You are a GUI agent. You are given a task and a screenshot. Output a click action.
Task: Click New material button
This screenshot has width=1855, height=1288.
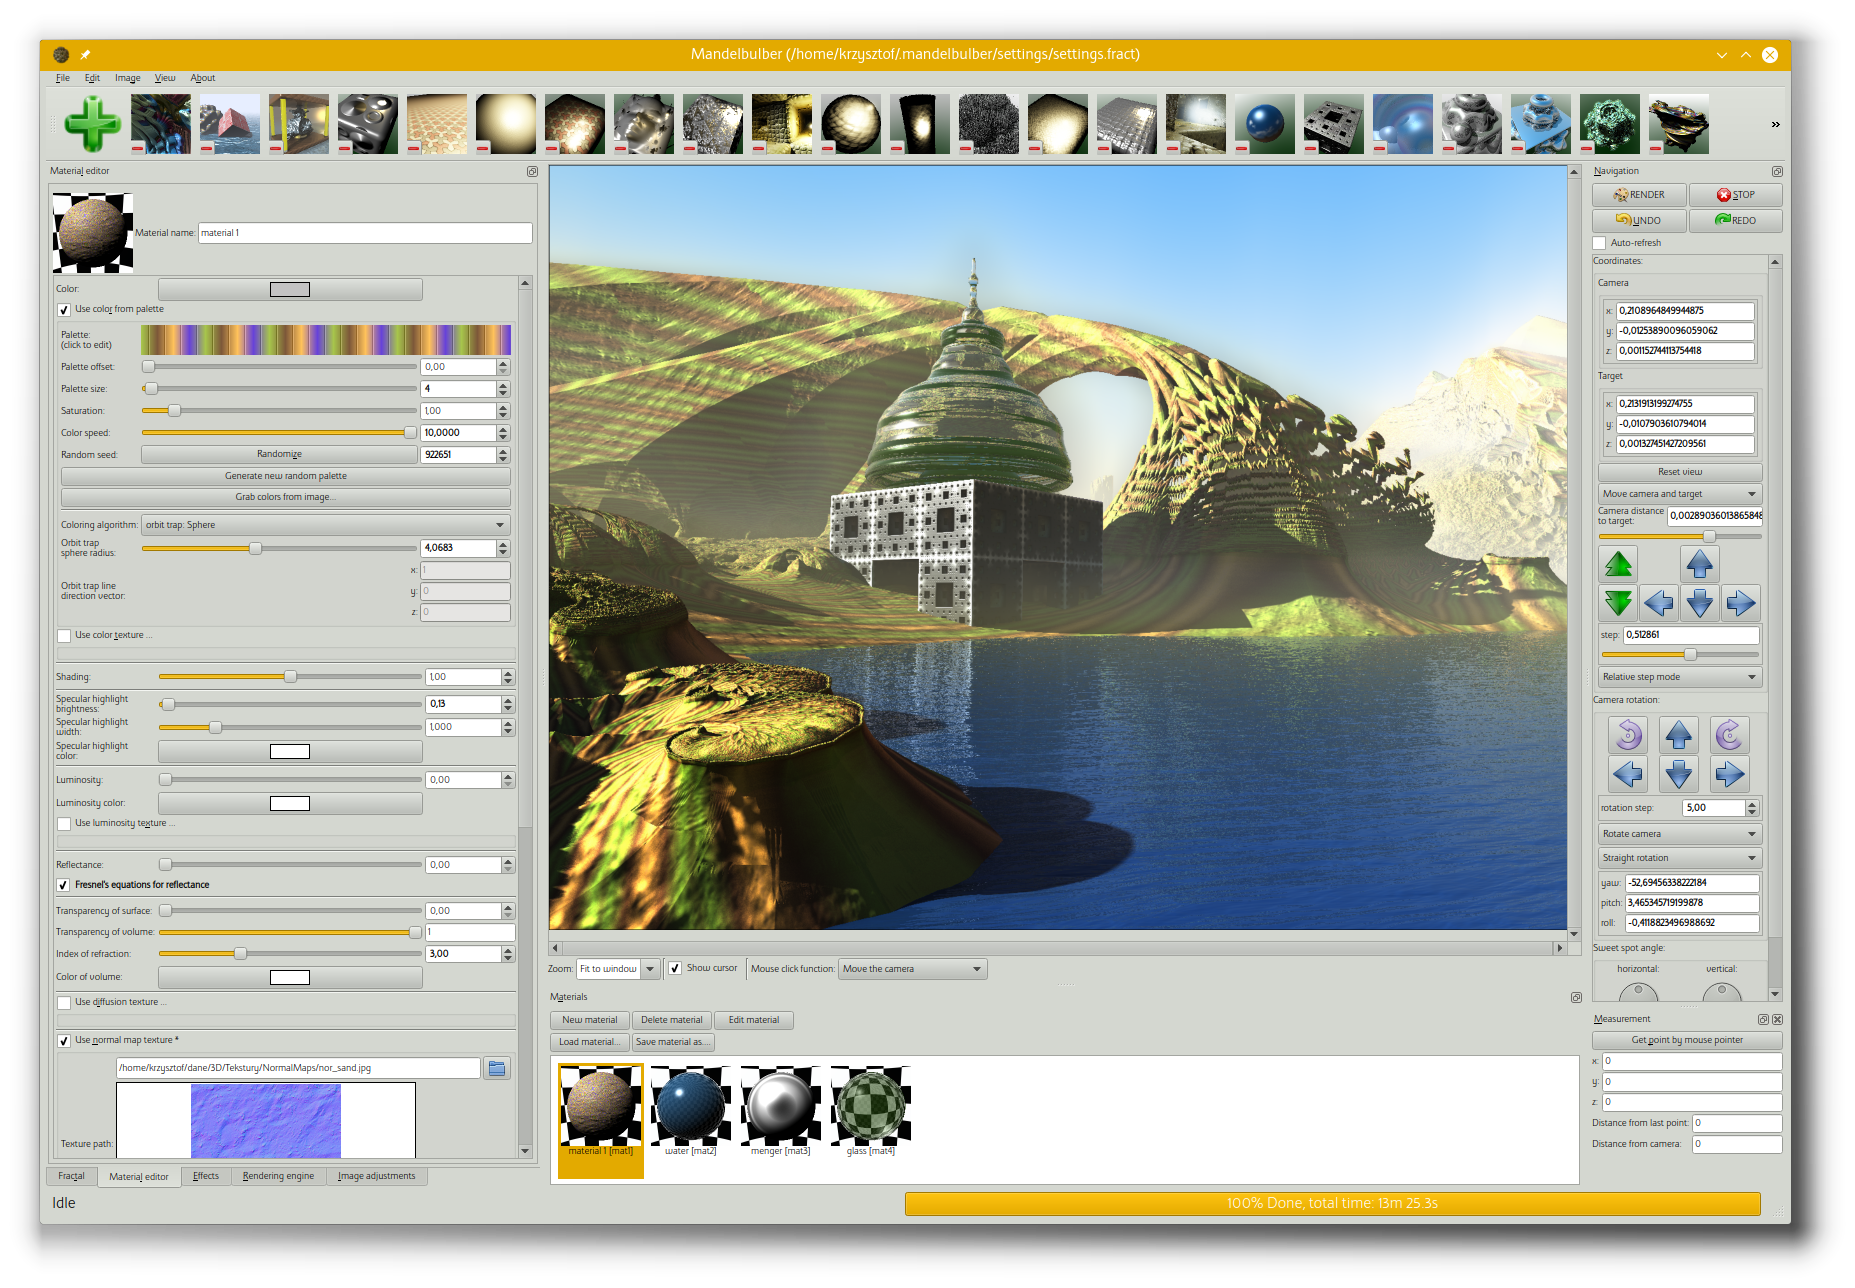[x=590, y=1020]
